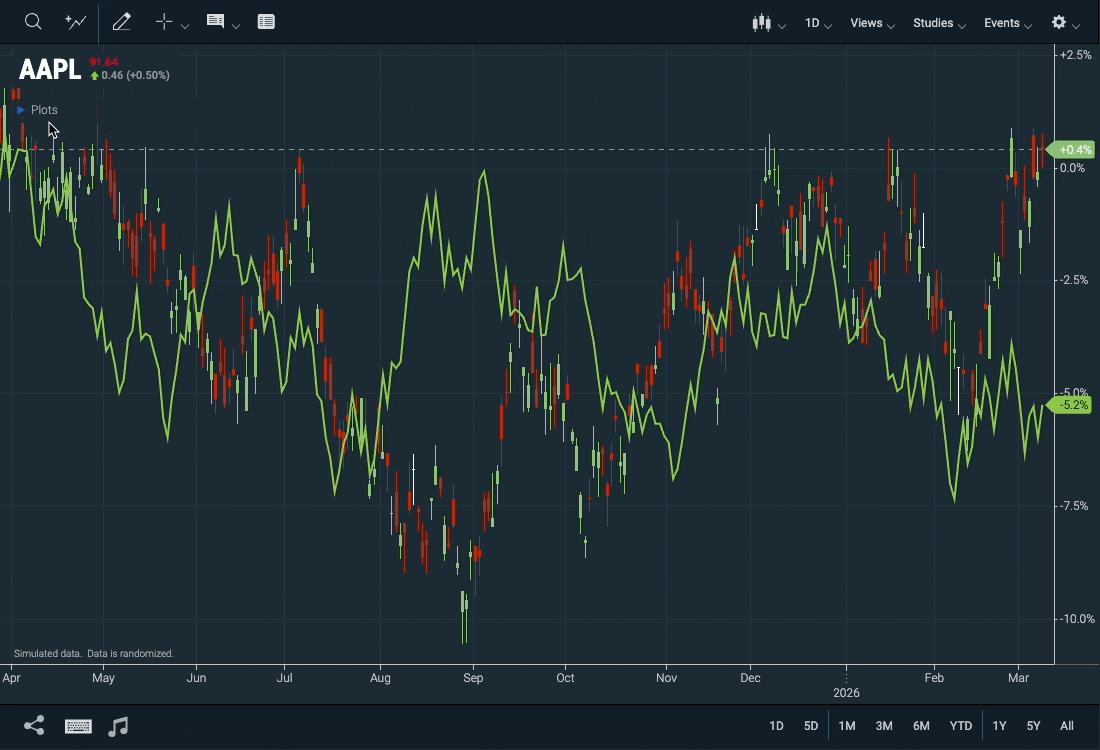The height and width of the screenshot is (750, 1100).
Task: Open the Views menu
Action: pos(871,23)
